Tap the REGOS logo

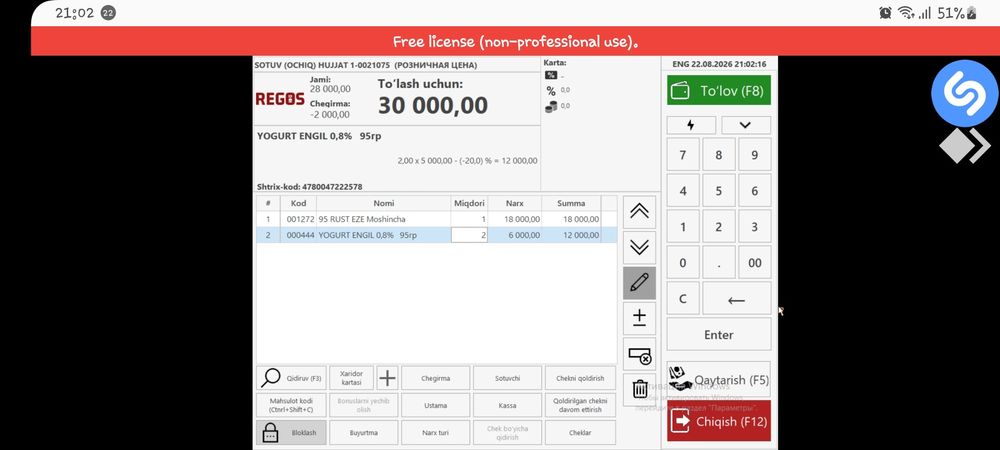click(280, 99)
